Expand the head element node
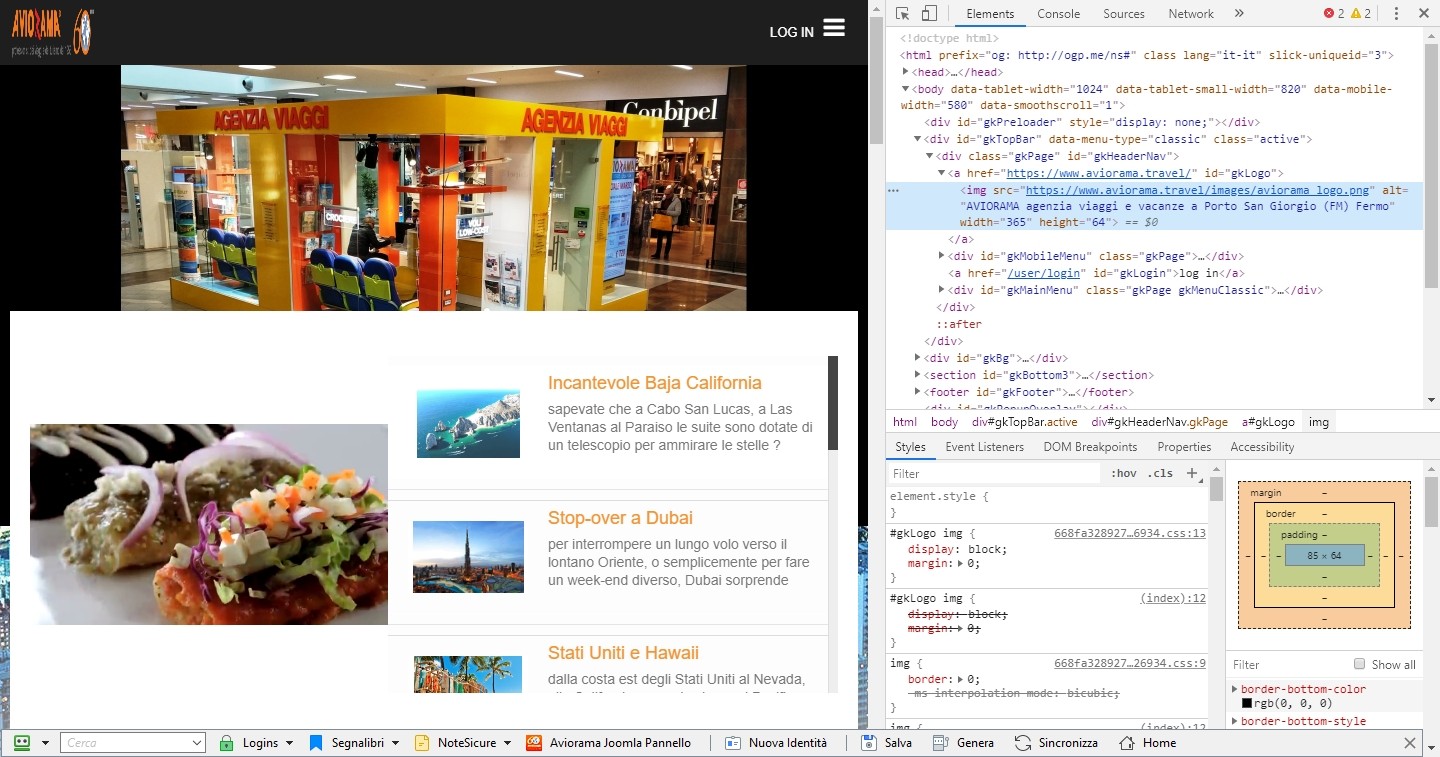The width and height of the screenshot is (1440, 757). [x=906, y=72]
